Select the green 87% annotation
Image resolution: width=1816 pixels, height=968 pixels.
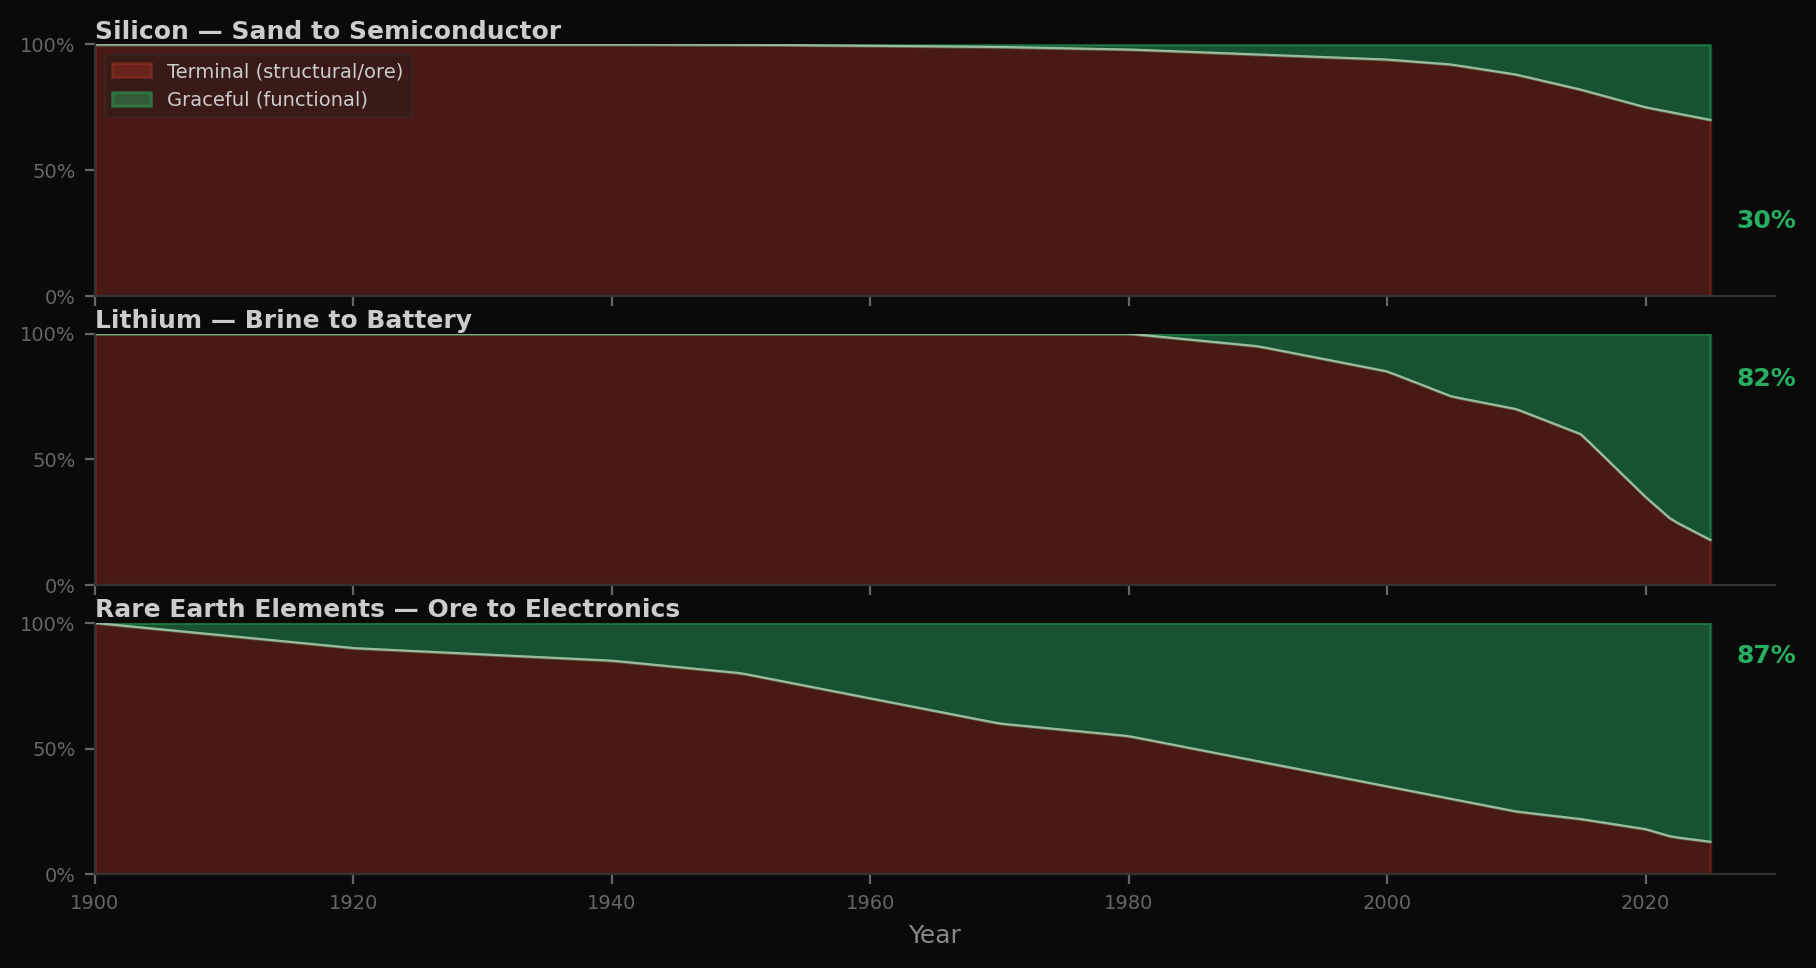pos(1765,655)
